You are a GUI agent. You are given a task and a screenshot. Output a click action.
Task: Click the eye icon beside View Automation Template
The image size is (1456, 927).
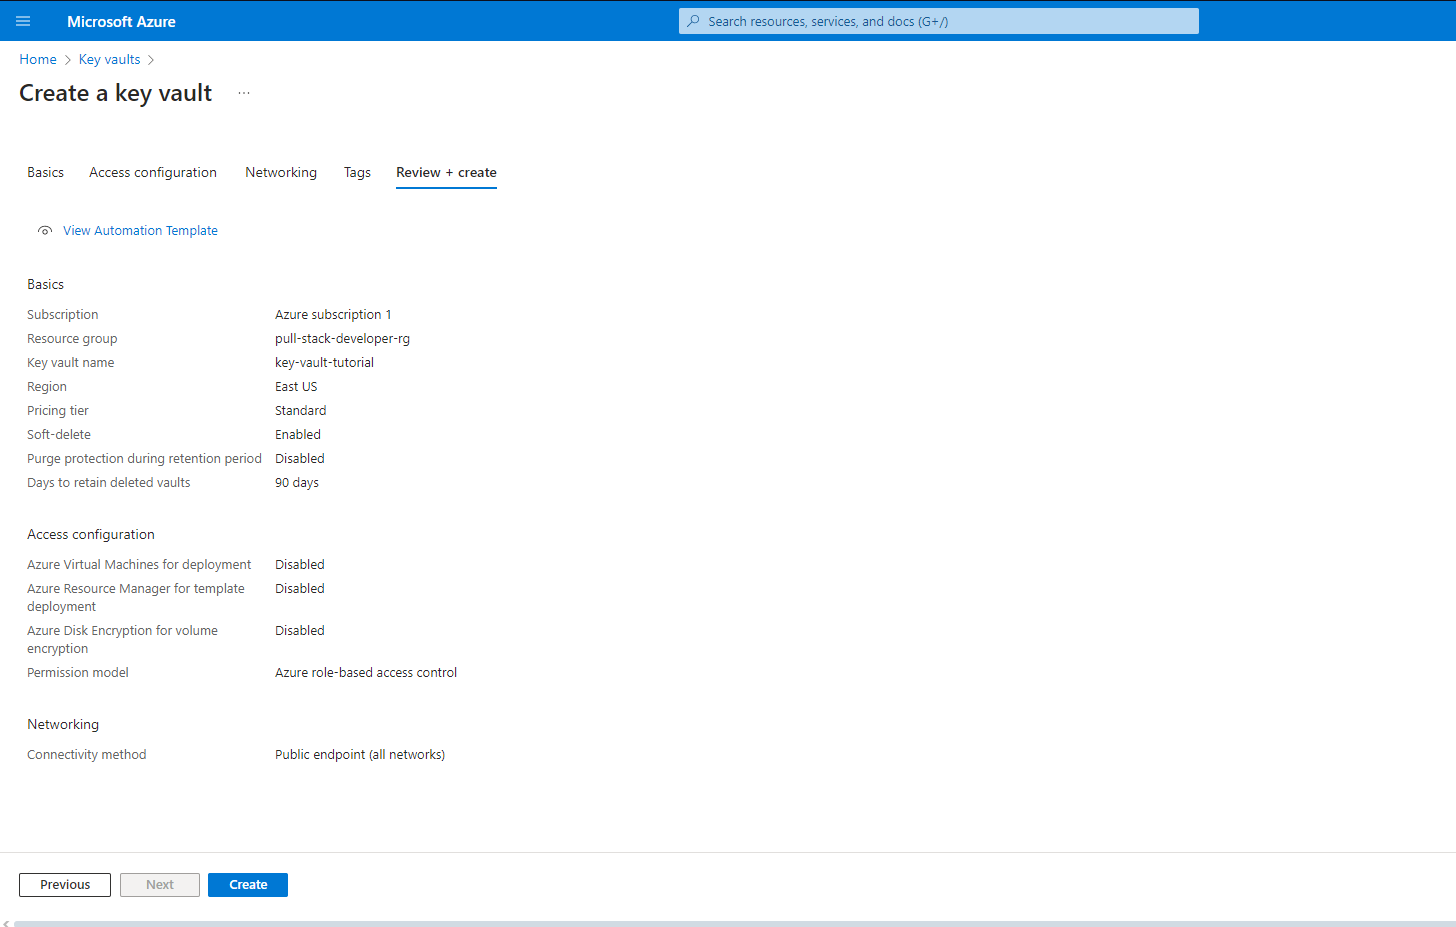pyautogui.click(x=45, y=231)
